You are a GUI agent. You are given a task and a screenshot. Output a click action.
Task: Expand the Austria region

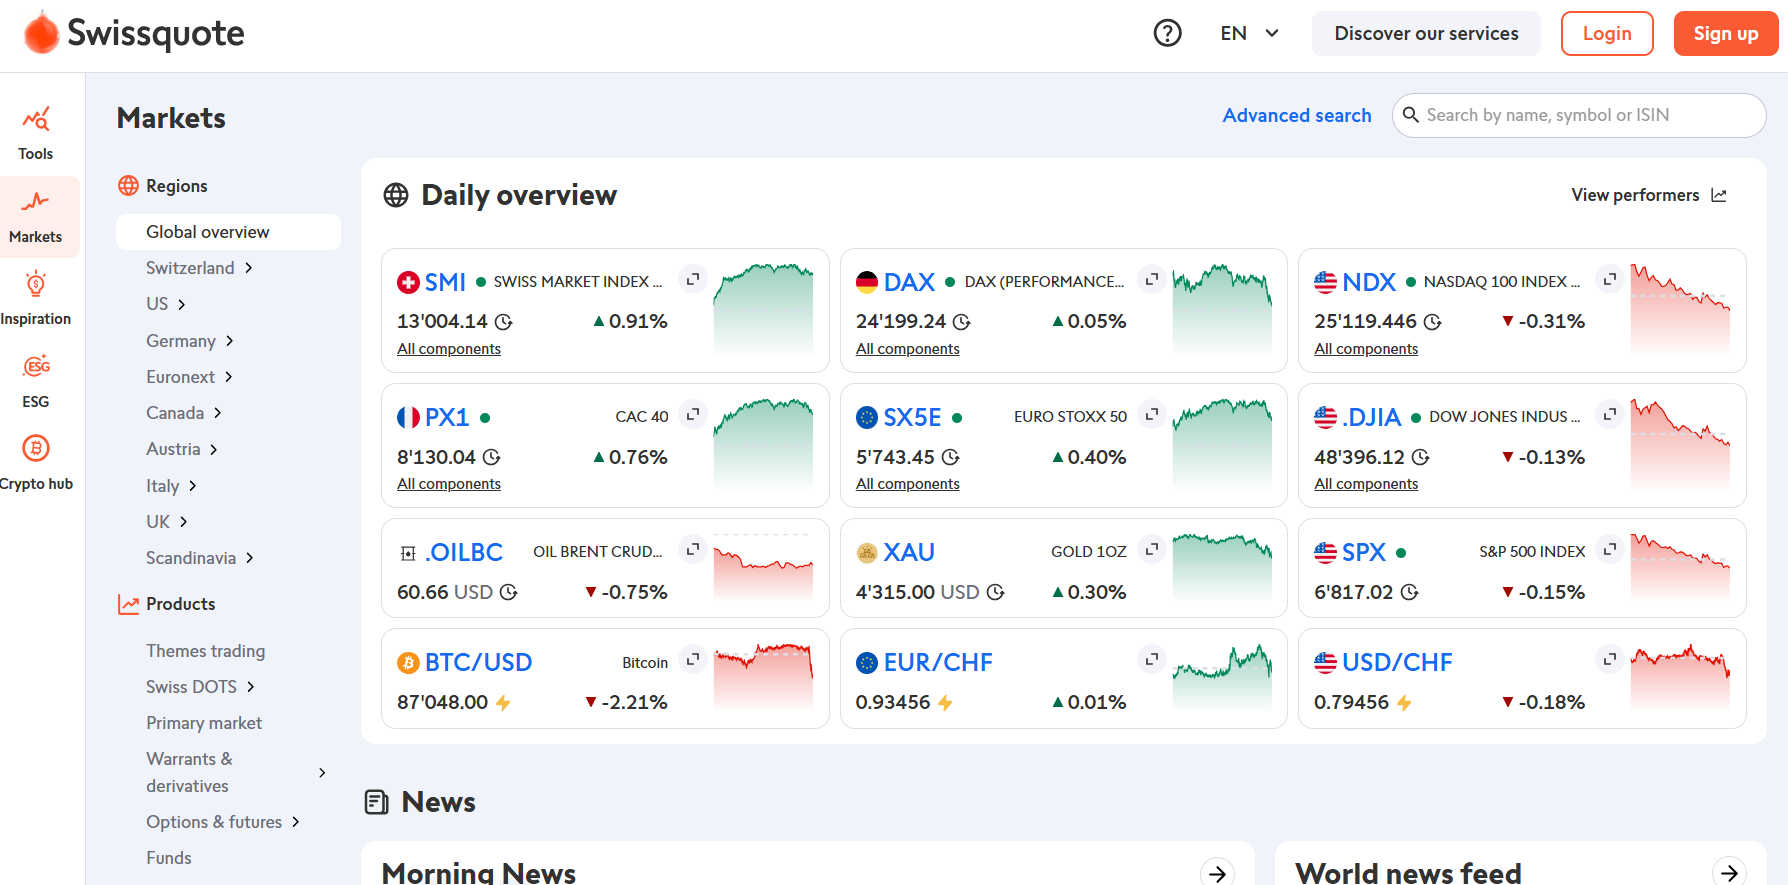214,450
